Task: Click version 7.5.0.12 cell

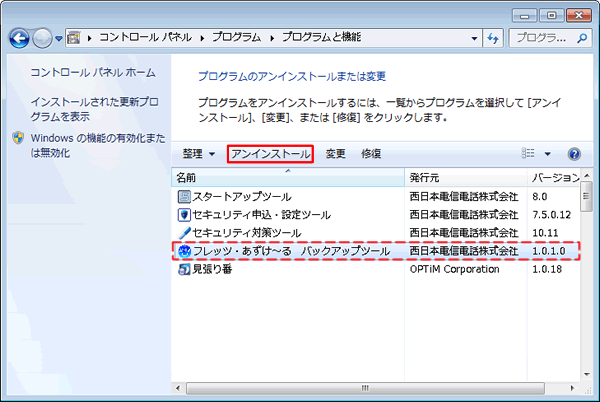Action: 551,215
